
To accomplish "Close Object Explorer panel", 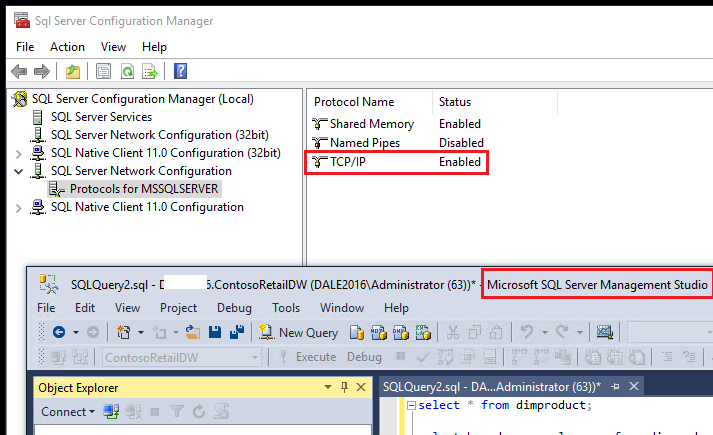I will (x=361, y=387).
